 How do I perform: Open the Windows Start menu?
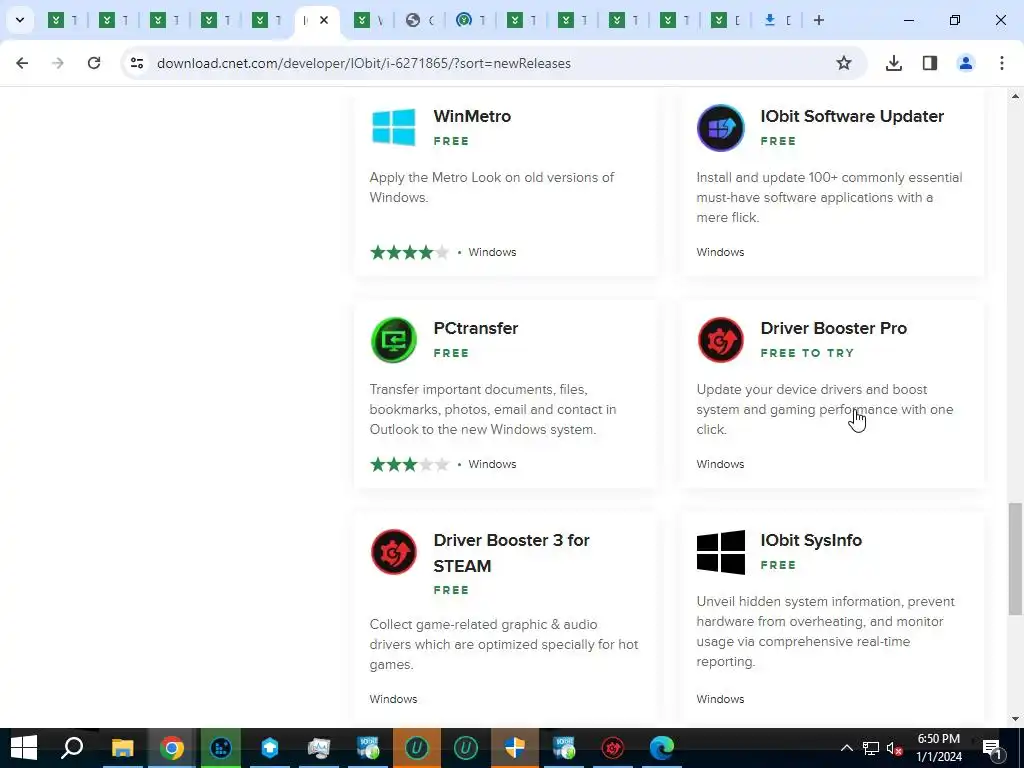[x=24, y=748]
